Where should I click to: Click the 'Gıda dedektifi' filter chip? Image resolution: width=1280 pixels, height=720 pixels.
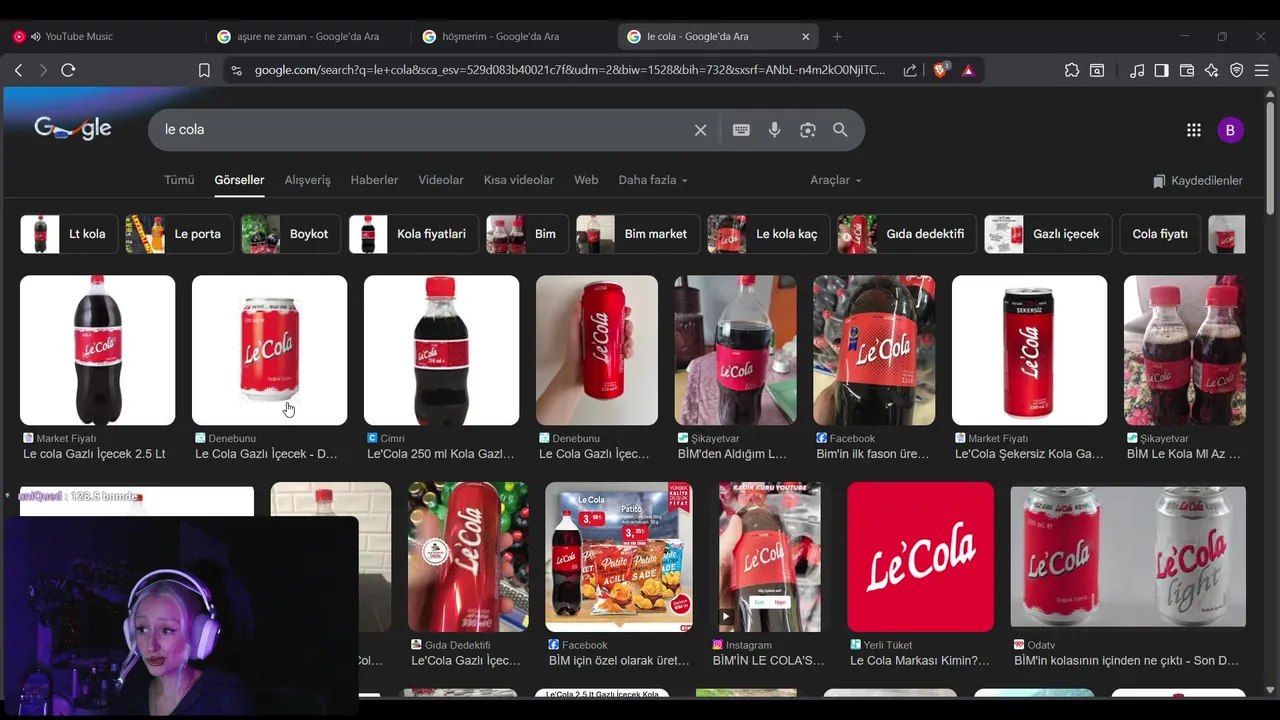[908, 234]
